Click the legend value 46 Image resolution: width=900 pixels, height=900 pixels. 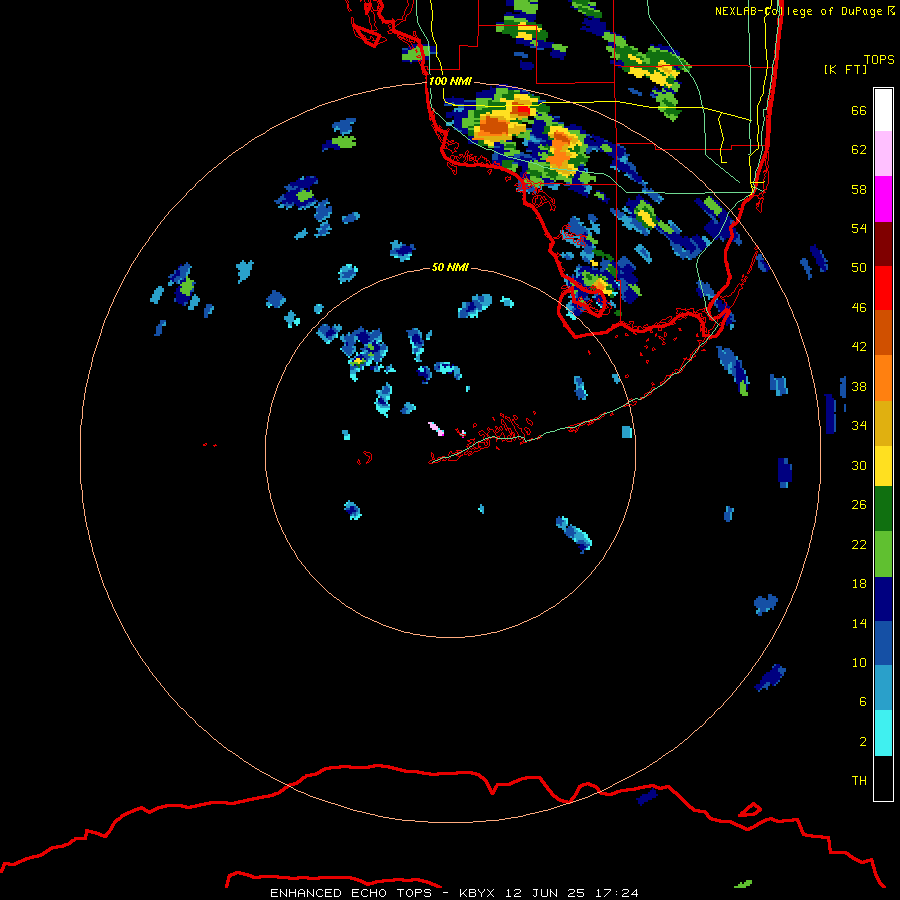coord(859,308)
